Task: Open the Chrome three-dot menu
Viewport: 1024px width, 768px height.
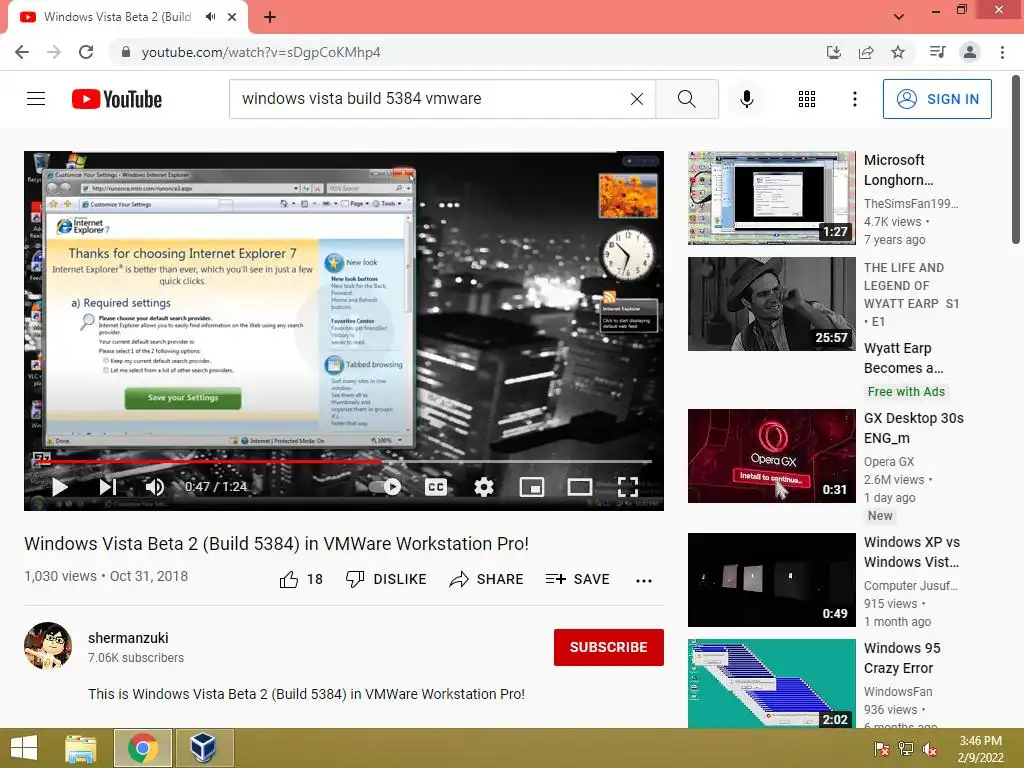Action: coord(1002,52)
